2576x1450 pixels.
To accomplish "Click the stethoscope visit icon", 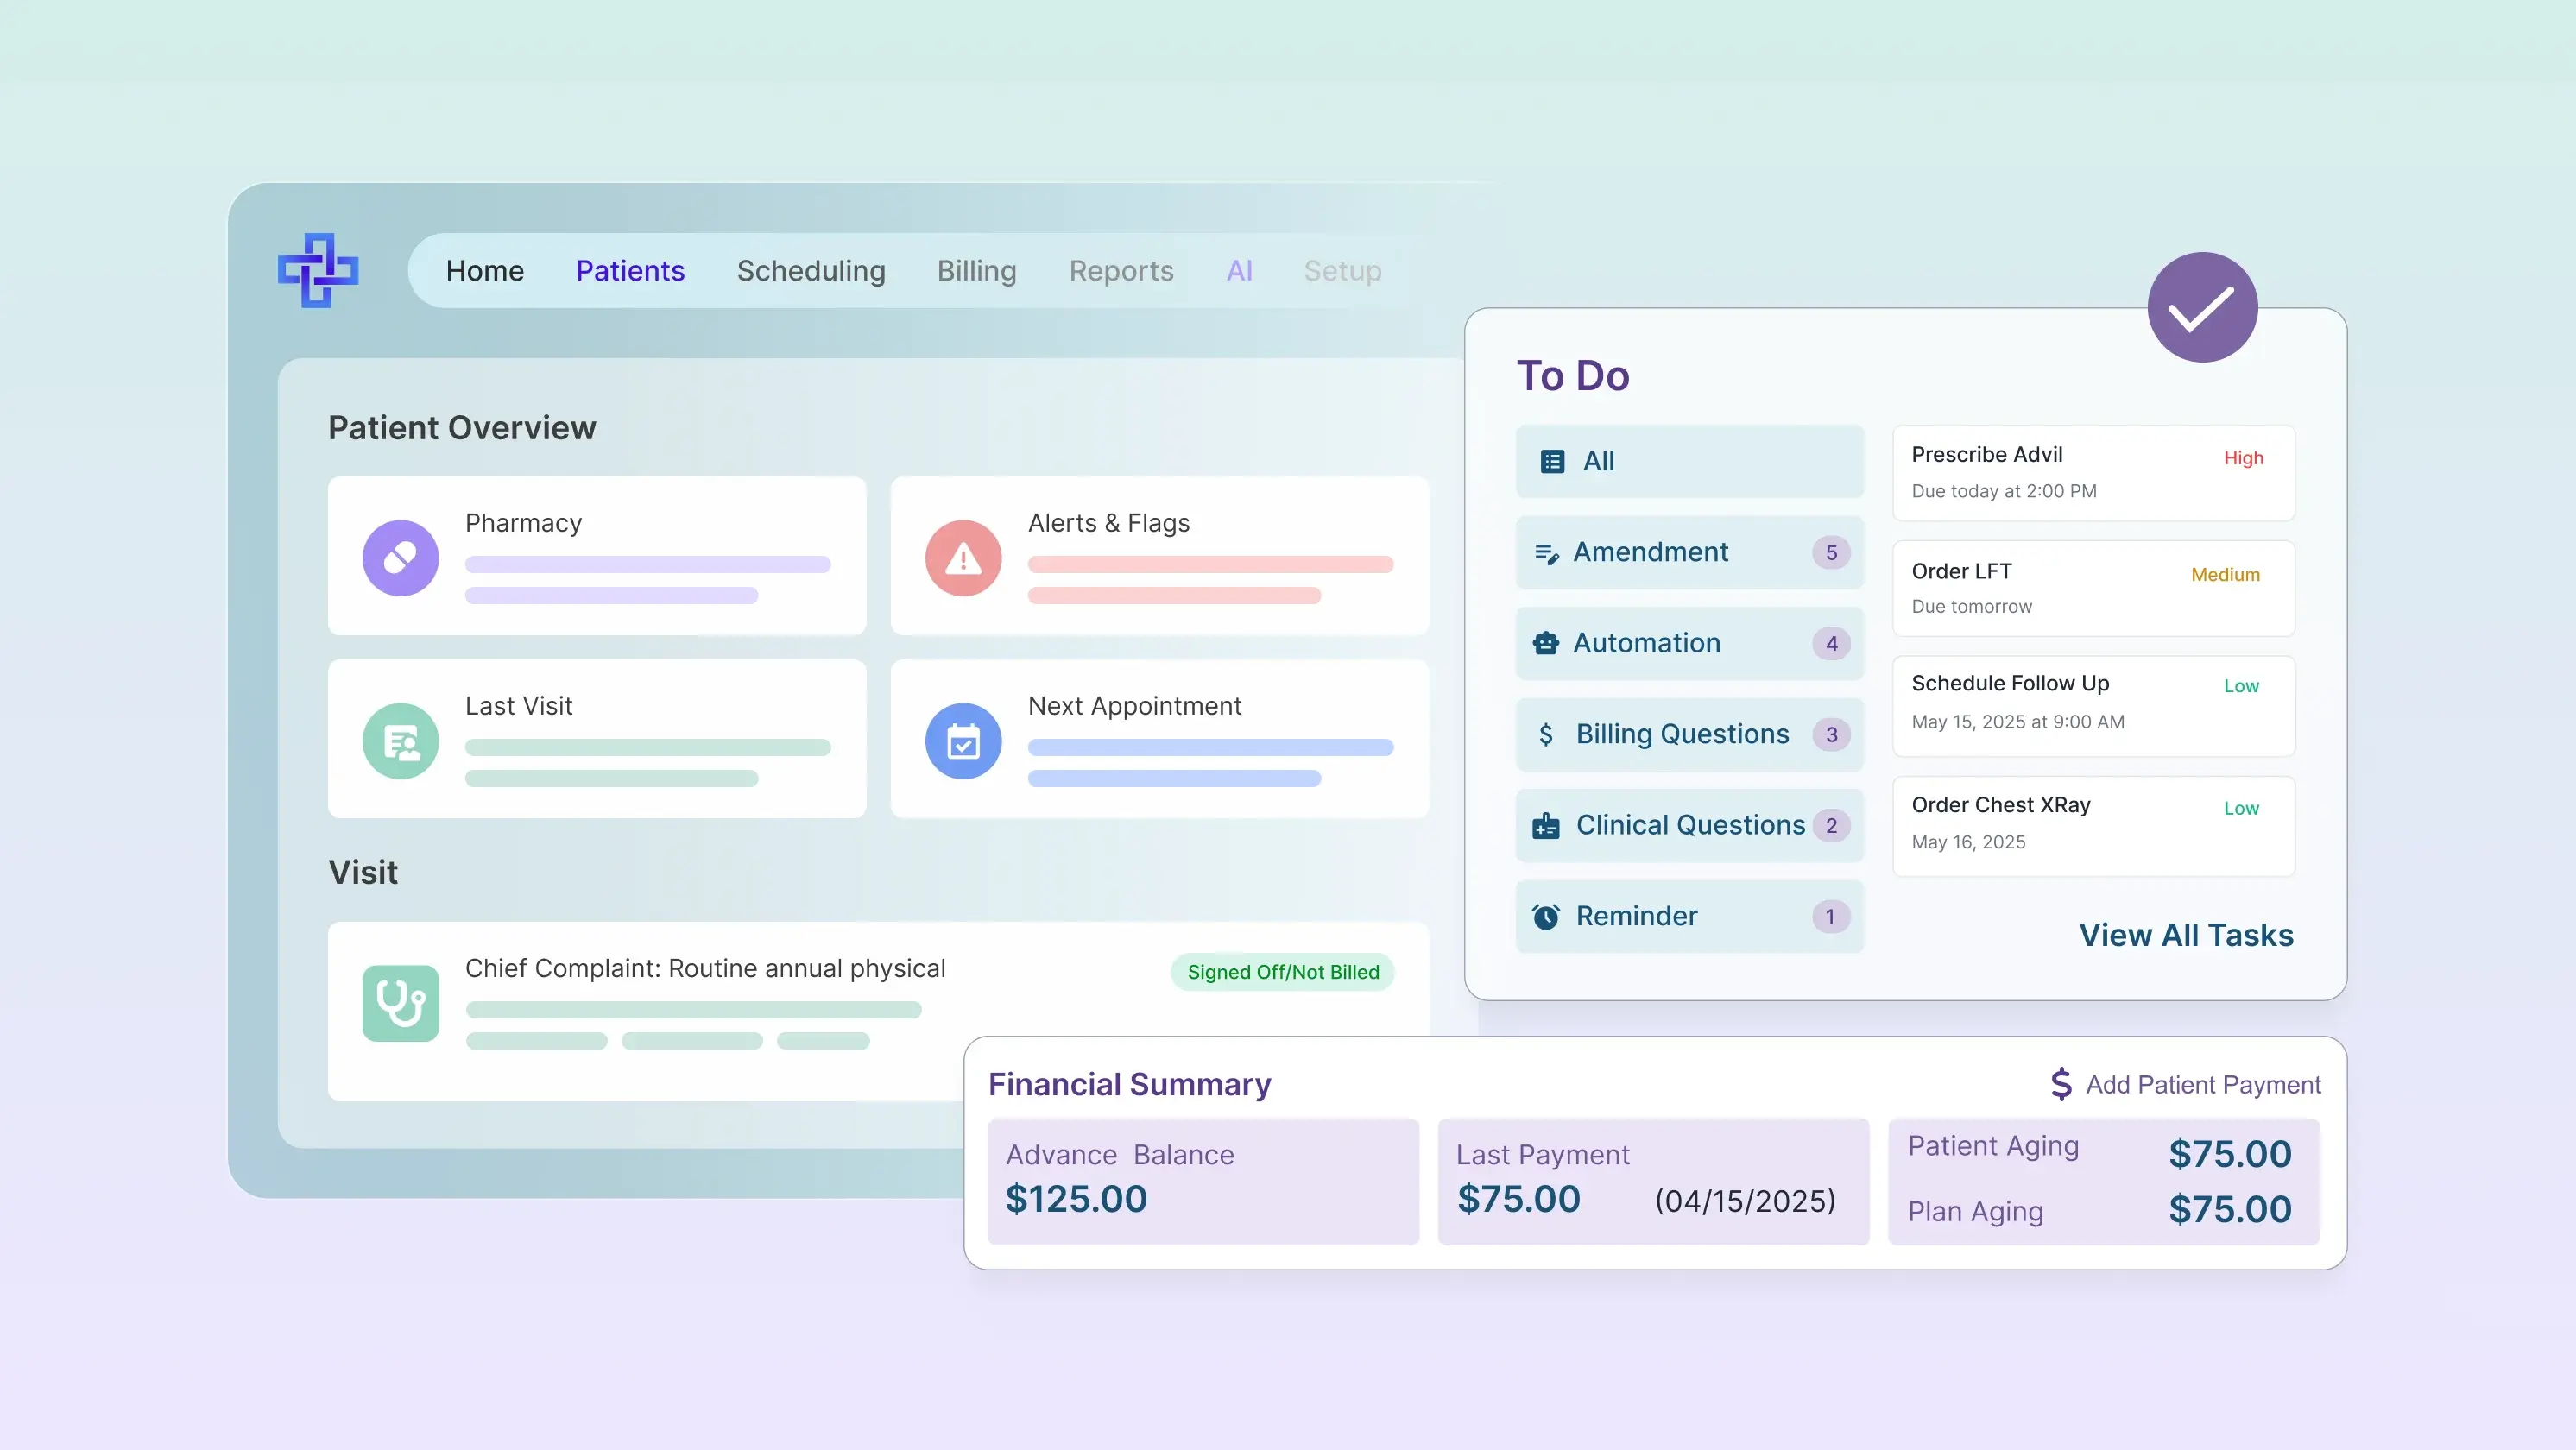I will 400,1003.
